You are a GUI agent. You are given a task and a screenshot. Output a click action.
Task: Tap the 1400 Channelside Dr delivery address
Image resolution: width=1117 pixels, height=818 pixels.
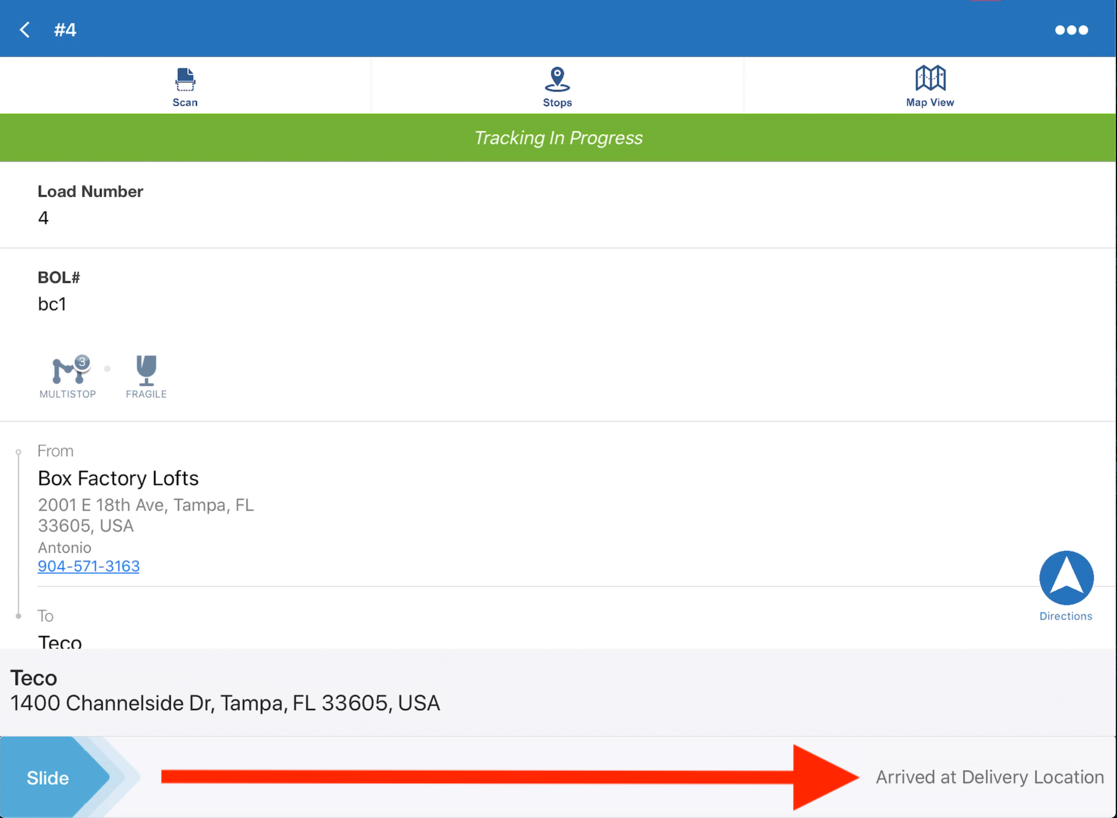click(225, 703)
